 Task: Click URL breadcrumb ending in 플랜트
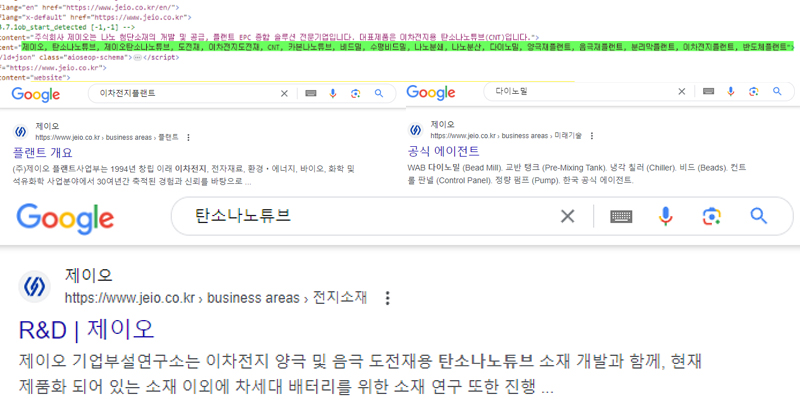point(107,138)
